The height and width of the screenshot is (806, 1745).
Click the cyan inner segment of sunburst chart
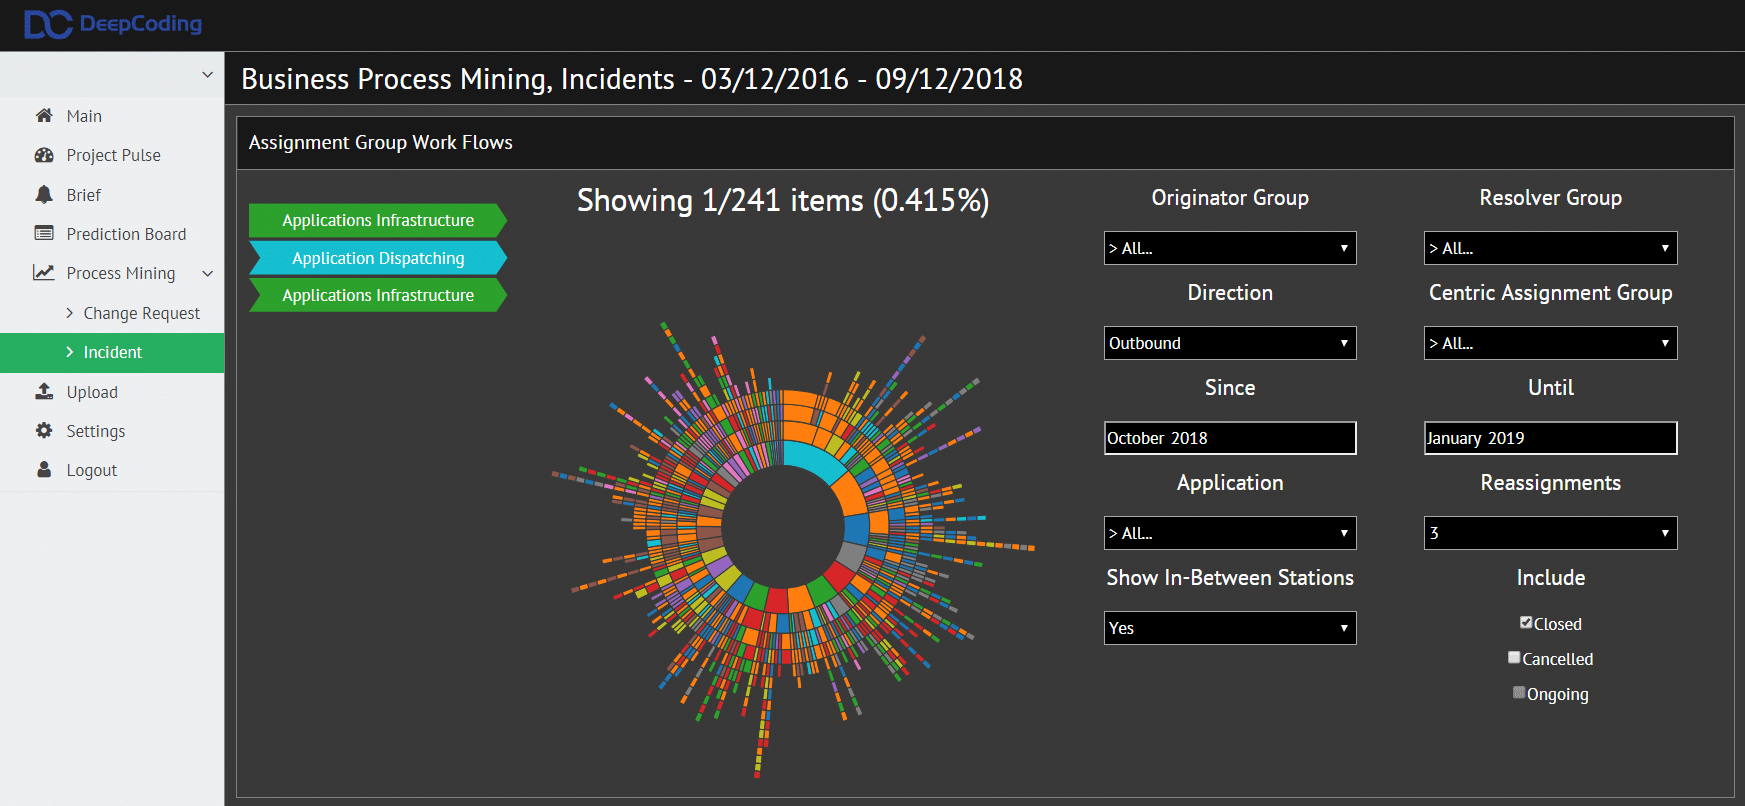tap(815, 463)
